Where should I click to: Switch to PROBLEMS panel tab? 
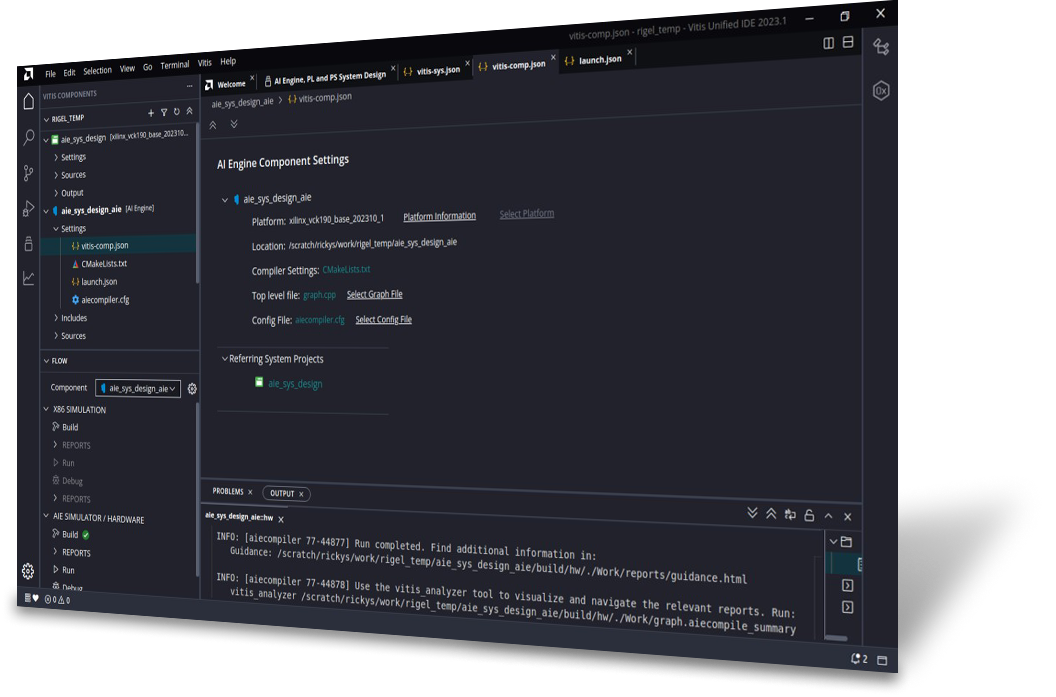point(228,492)
